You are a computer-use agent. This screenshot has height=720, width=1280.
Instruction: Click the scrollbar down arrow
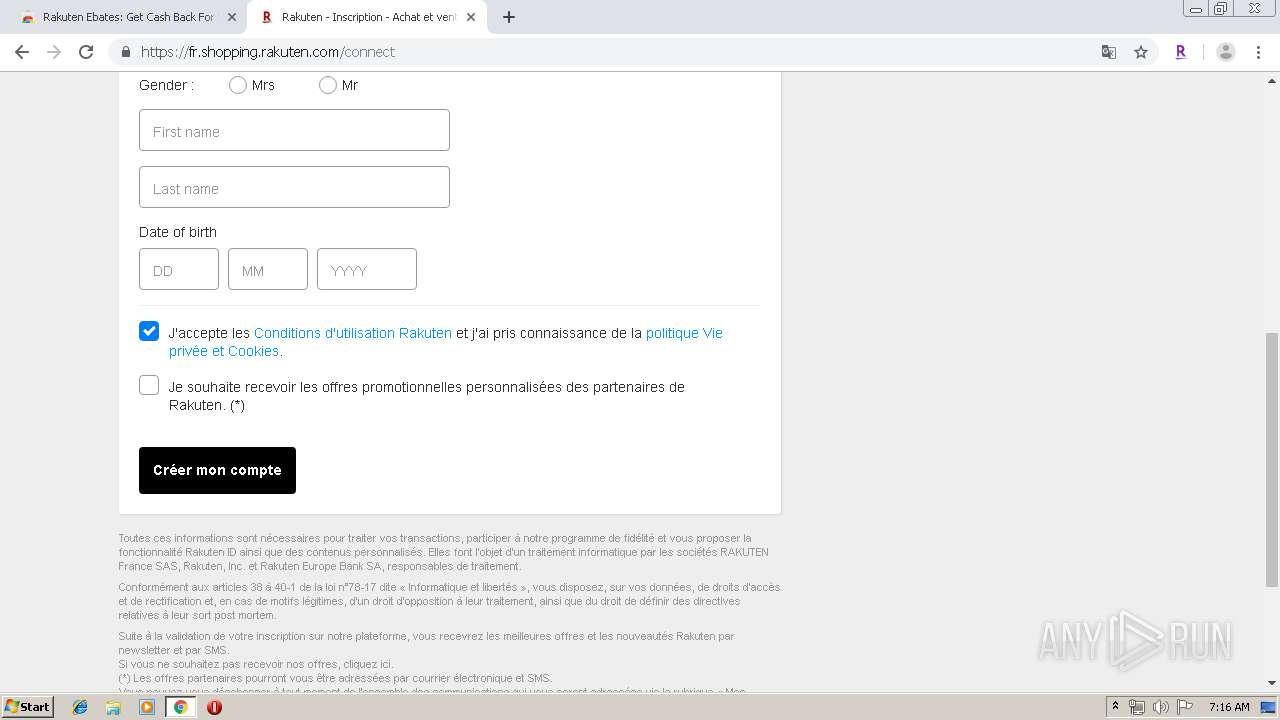pos(1272,683)
